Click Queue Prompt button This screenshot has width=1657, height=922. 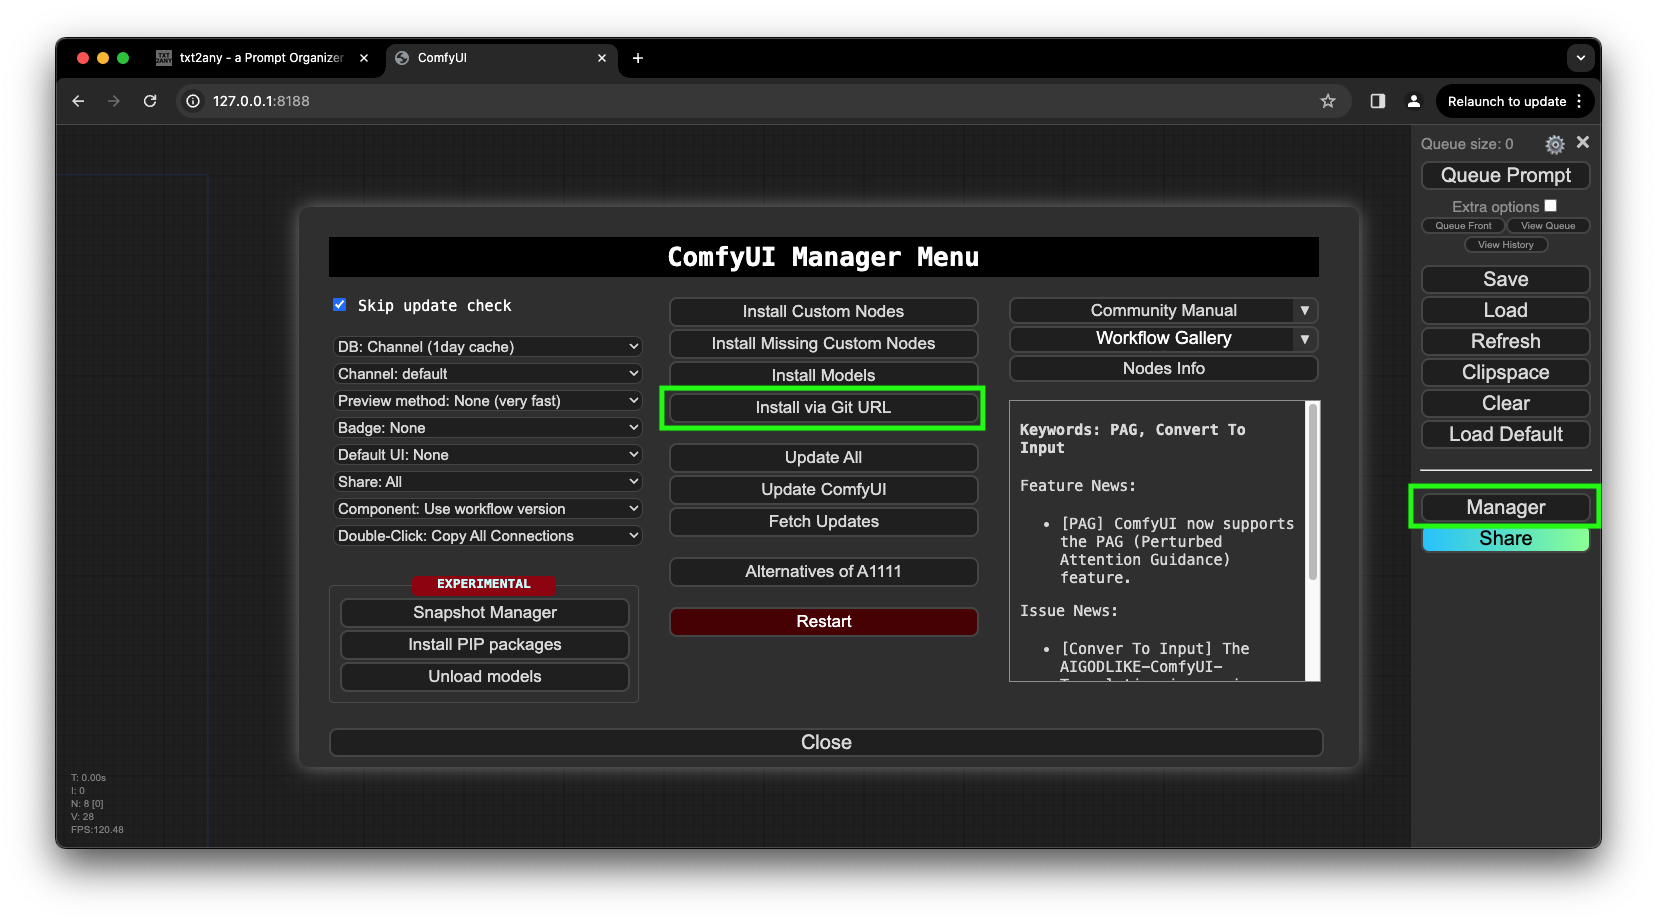[1505, 176]
